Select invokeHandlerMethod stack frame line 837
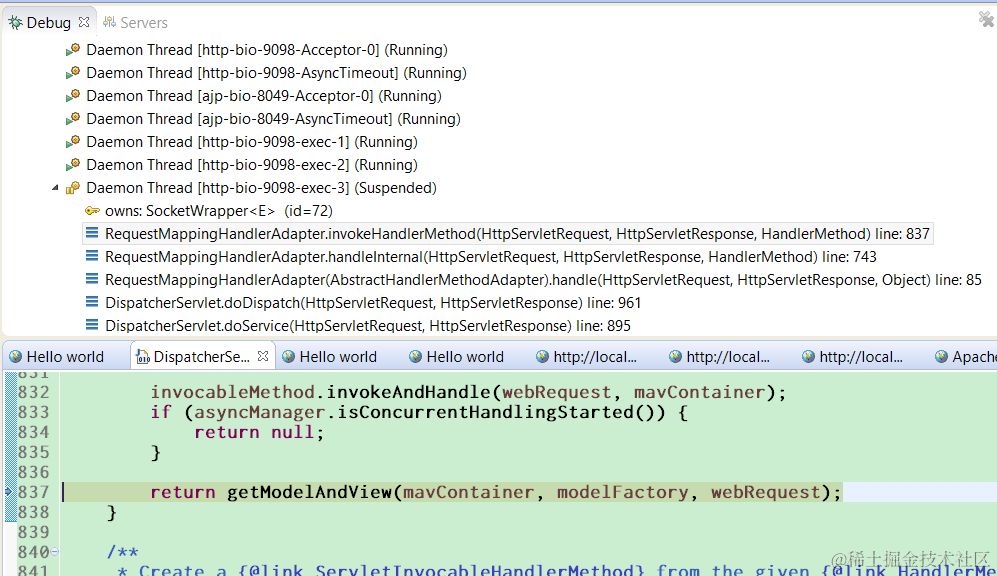This screenshot has height=576, width=997. (x=517, y=234)
